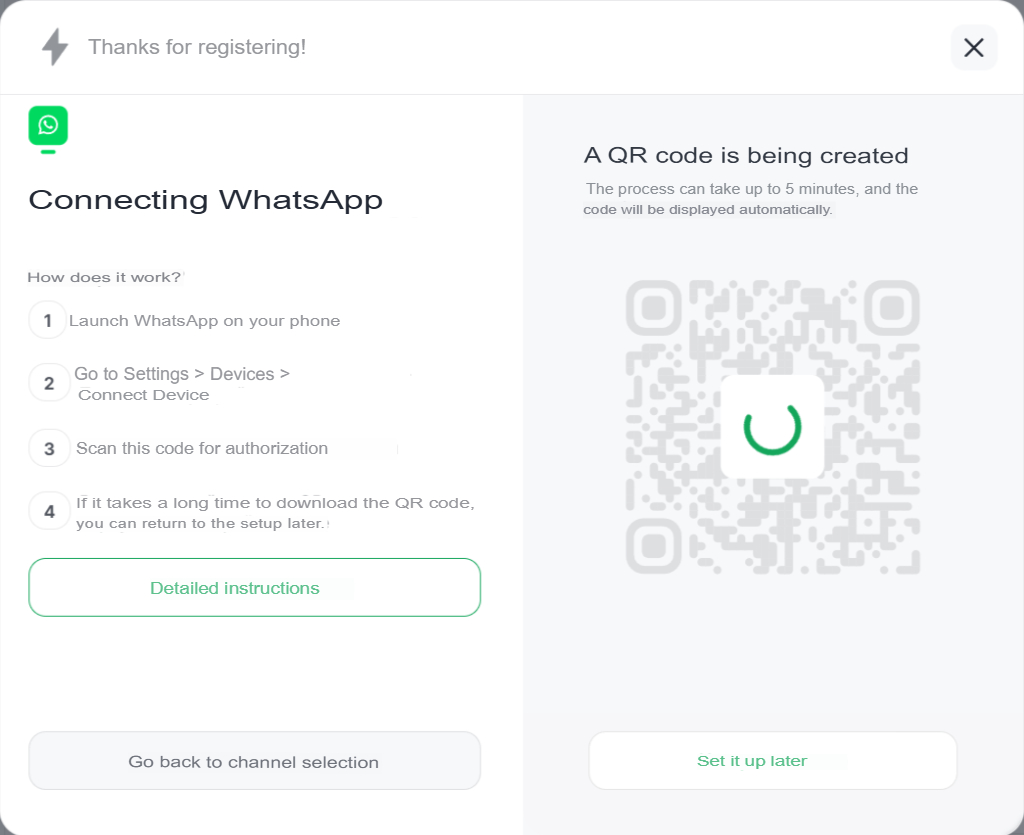This screenshot has height=835, width=1024.
Task: Click the step 2 number circle
Action: [x=48, y=383]
